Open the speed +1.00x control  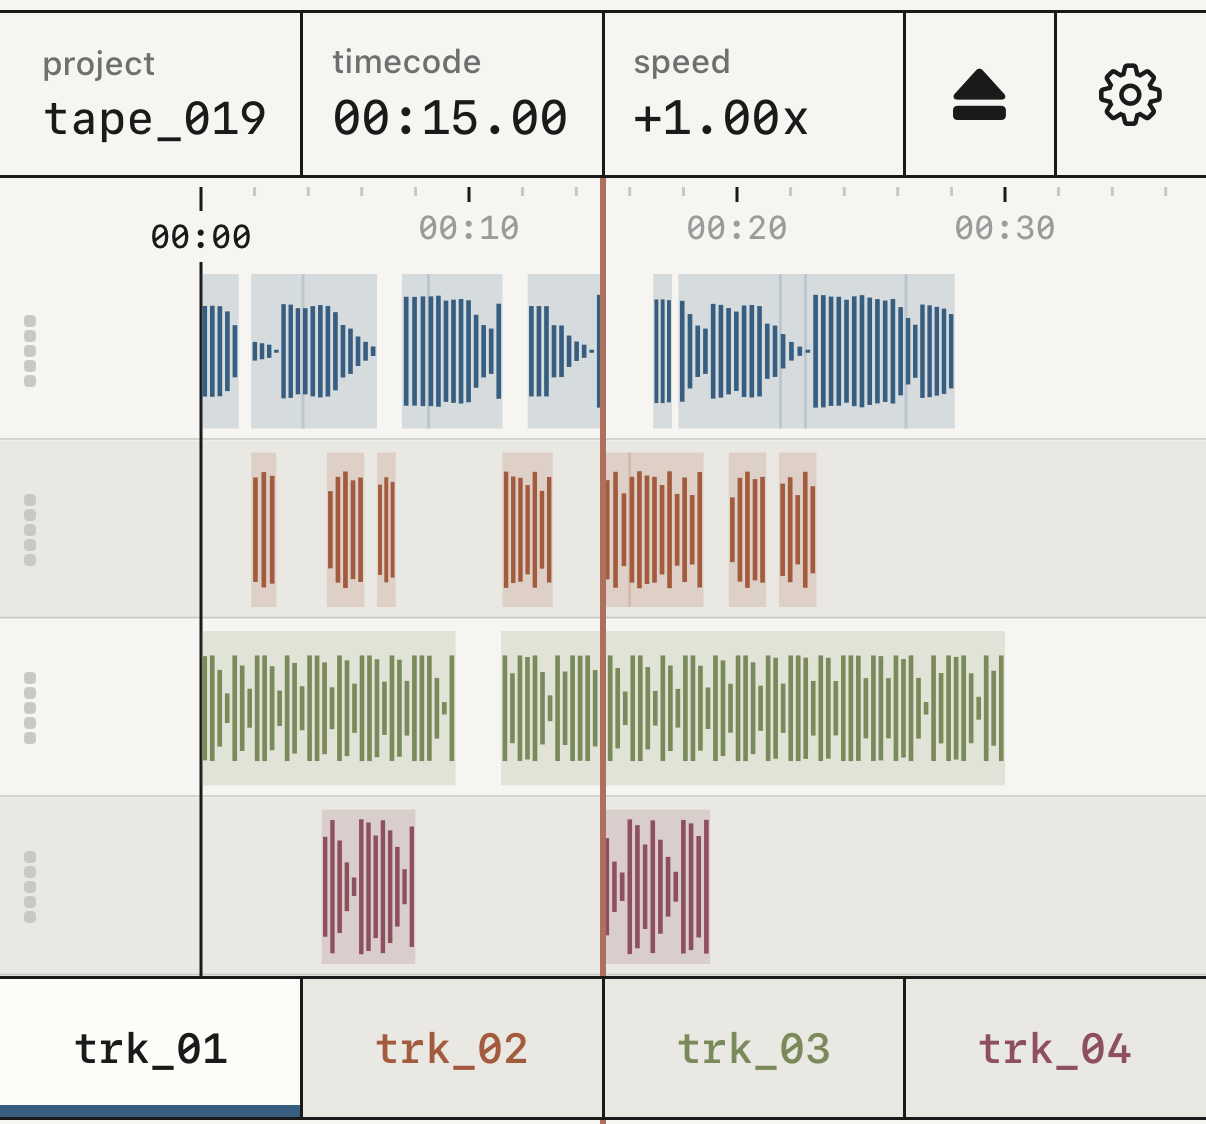754,95
